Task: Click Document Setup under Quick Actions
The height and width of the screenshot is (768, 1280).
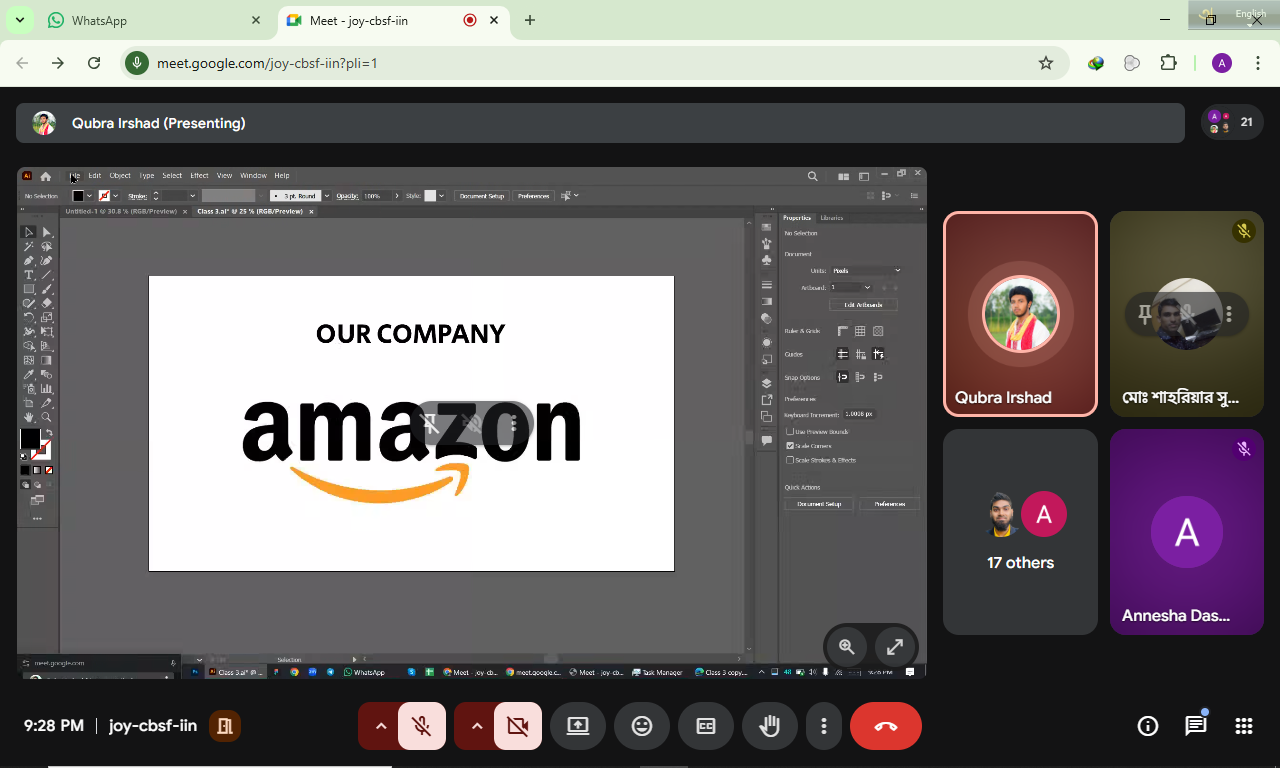Action: (x=819, y=504)
